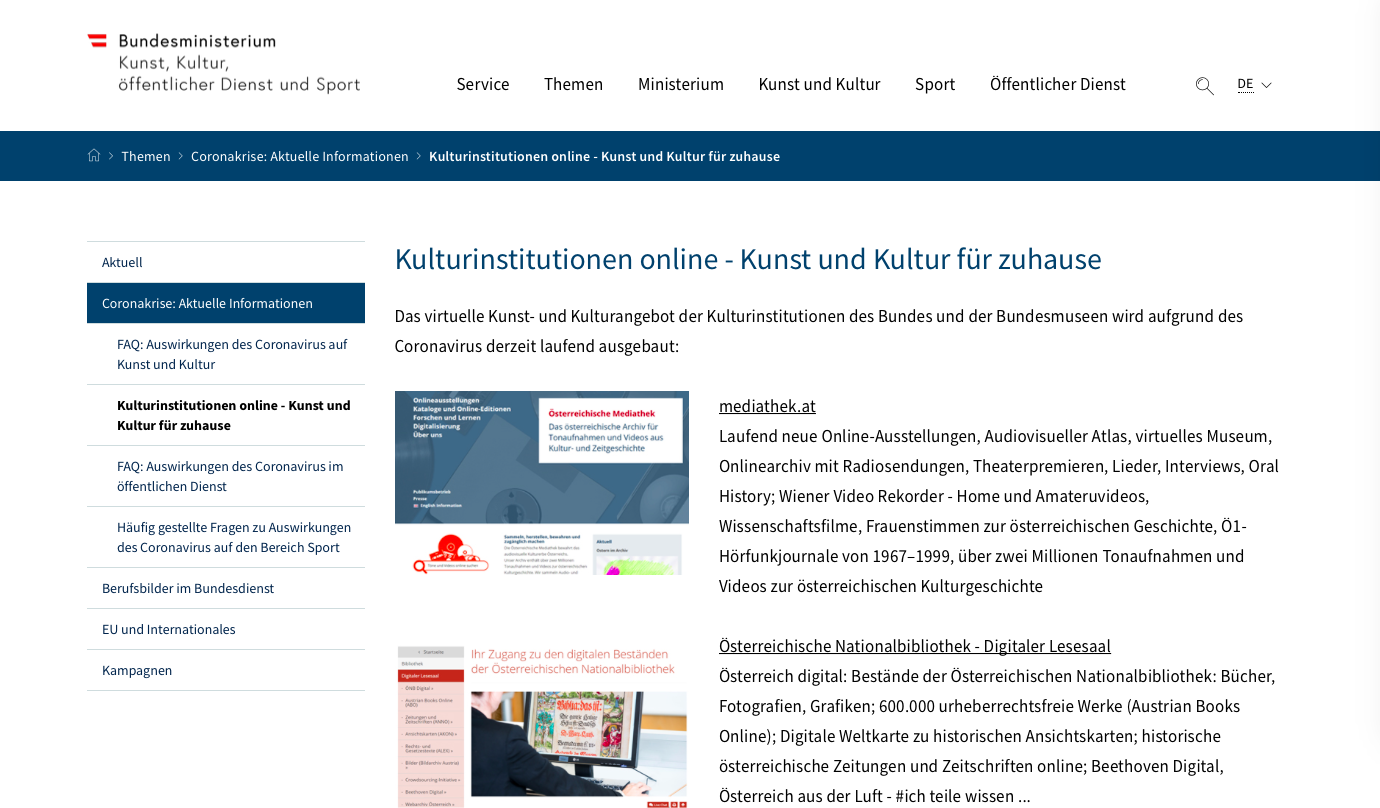Viewport: 1380px width, 808px height.
Task: Go to Themen in the breadcrumb
Action: tap(146, 156)
